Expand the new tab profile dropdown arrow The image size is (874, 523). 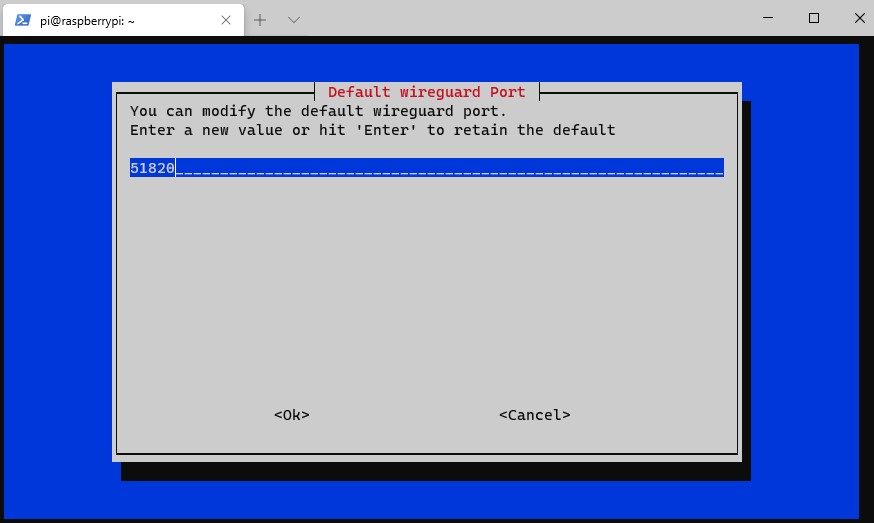pos(294,20)
